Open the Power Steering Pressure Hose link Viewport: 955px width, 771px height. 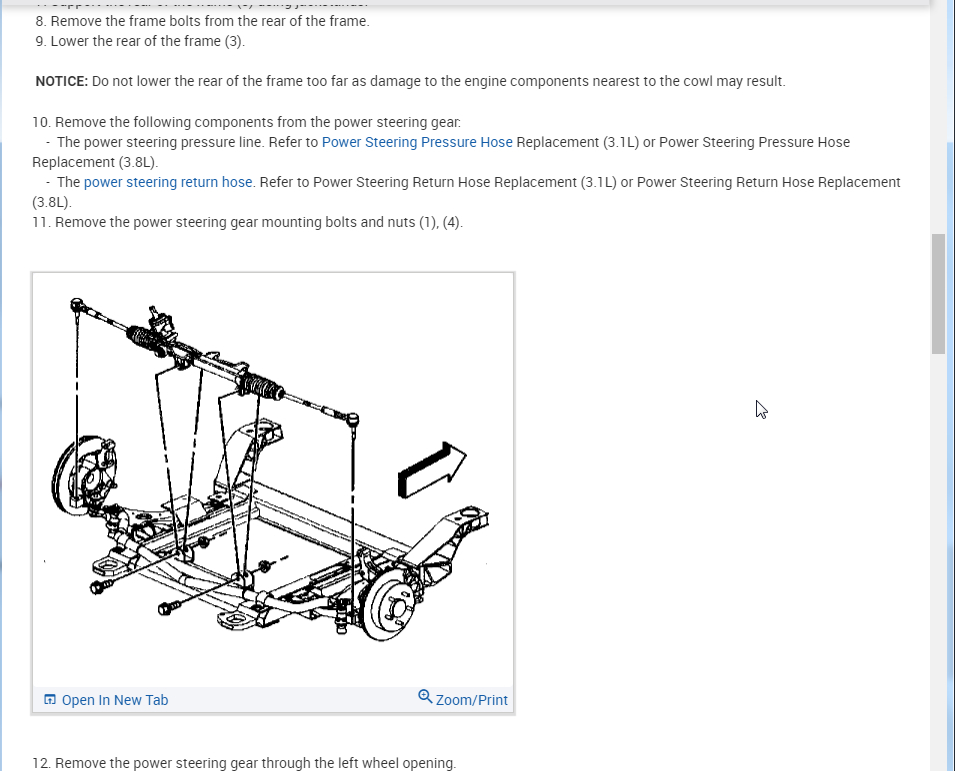pyautogui.click(x=417, y=142)
